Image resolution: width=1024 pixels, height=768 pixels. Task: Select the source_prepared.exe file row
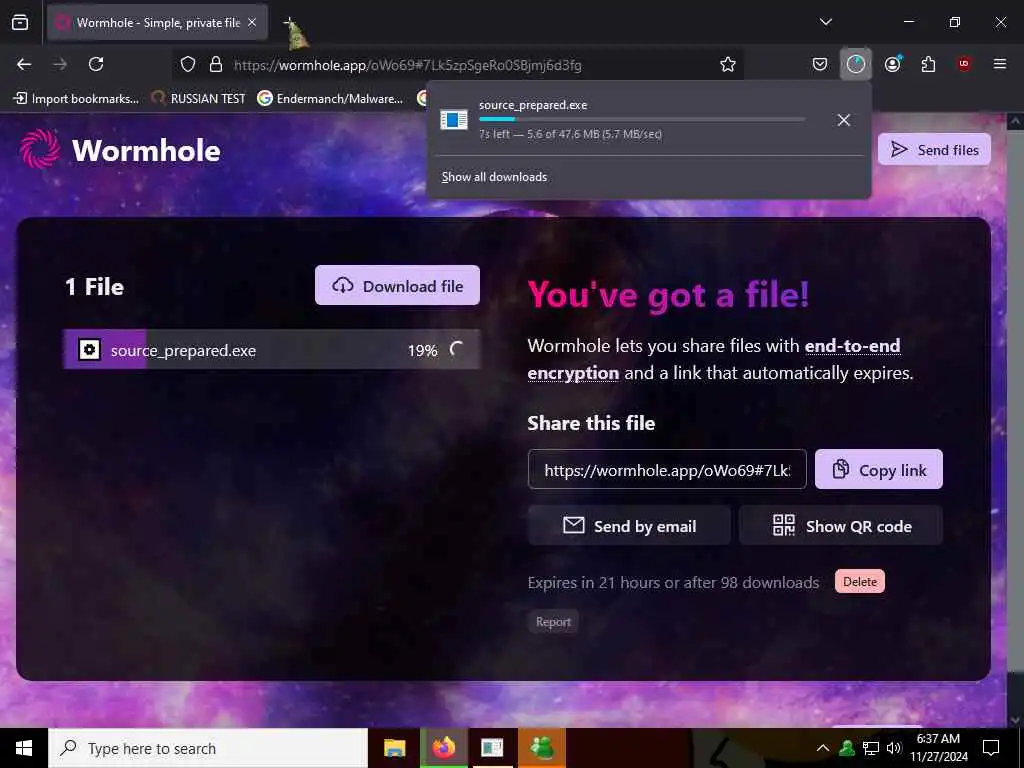coord(272,349)
